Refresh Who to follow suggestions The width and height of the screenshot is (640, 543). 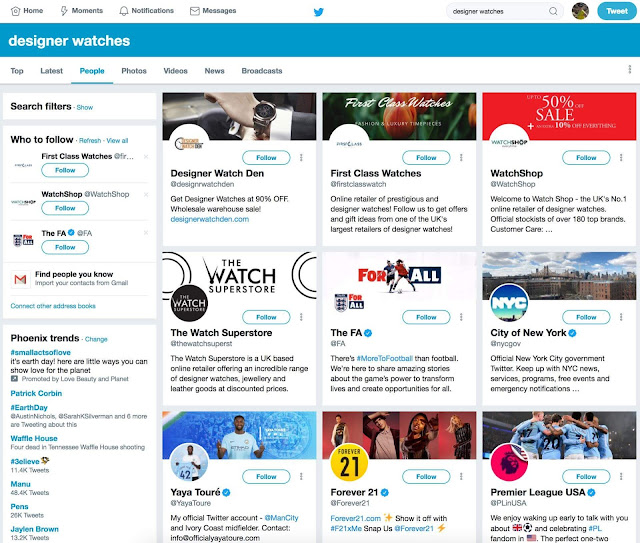pyautogui.click(x=90, y=140)
